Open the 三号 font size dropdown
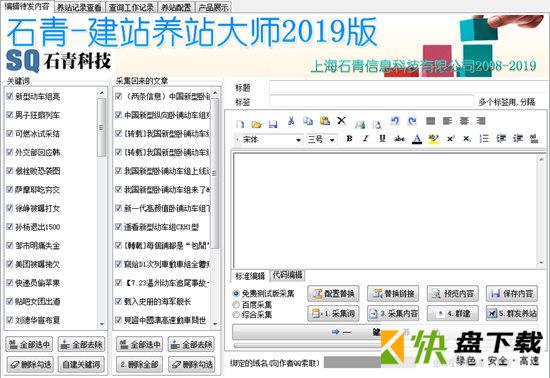The height and width of the screenshot is (378, 550). (x=332, y=140)
